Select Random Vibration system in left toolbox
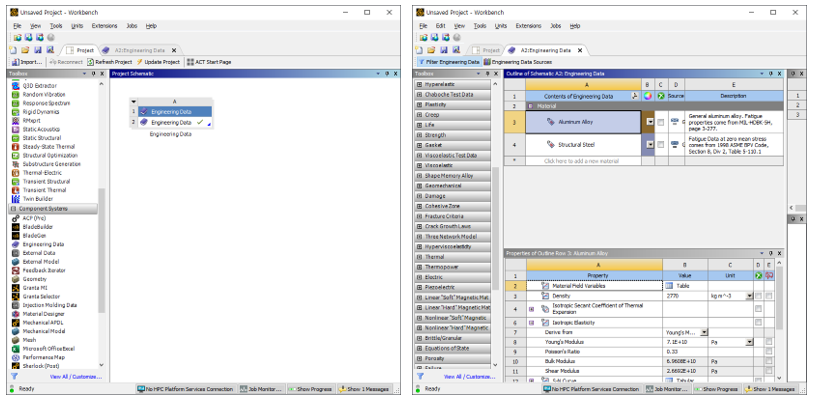The width and height of the screenshot is (818, 396). click(44, 94)
